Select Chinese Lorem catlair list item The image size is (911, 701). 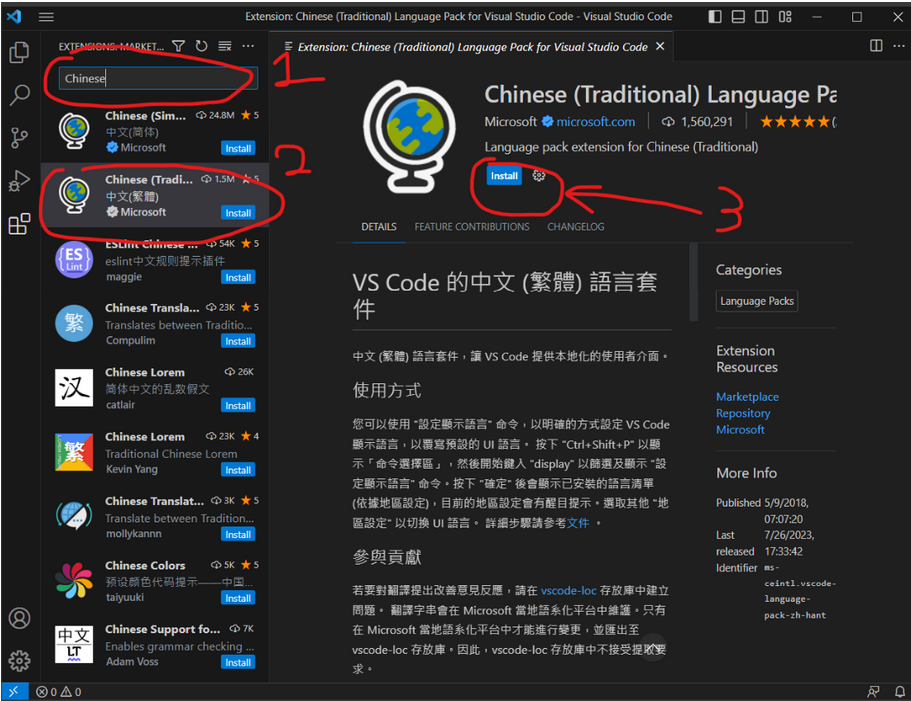[x=155, y=389]
